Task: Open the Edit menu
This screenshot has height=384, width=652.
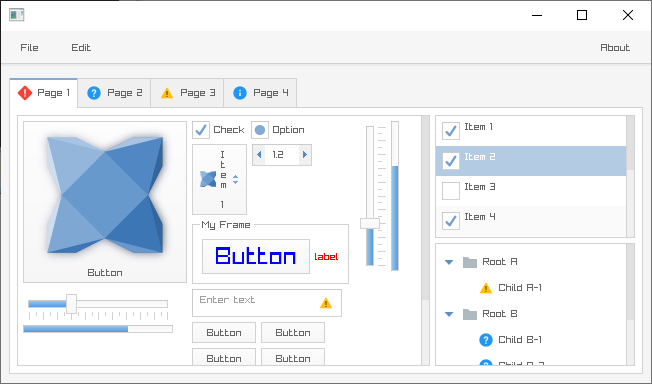Action: point(81,48)
